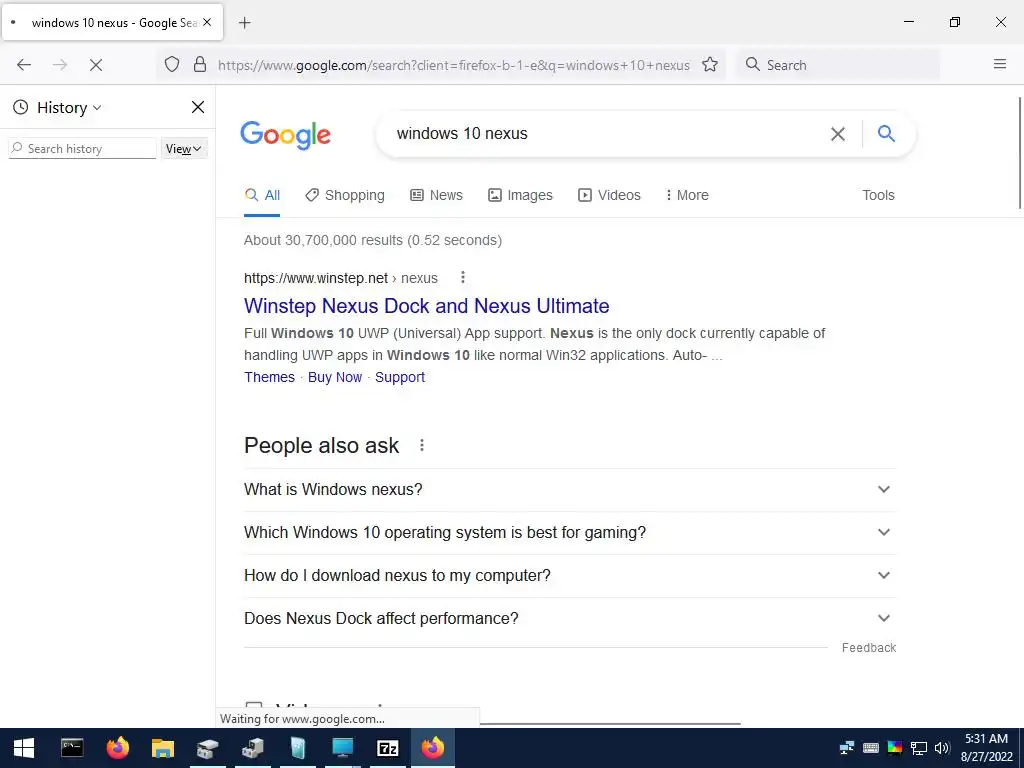1024x768 pixels.
Task: Bookmark this page with the star
Action: coord(710,65)
